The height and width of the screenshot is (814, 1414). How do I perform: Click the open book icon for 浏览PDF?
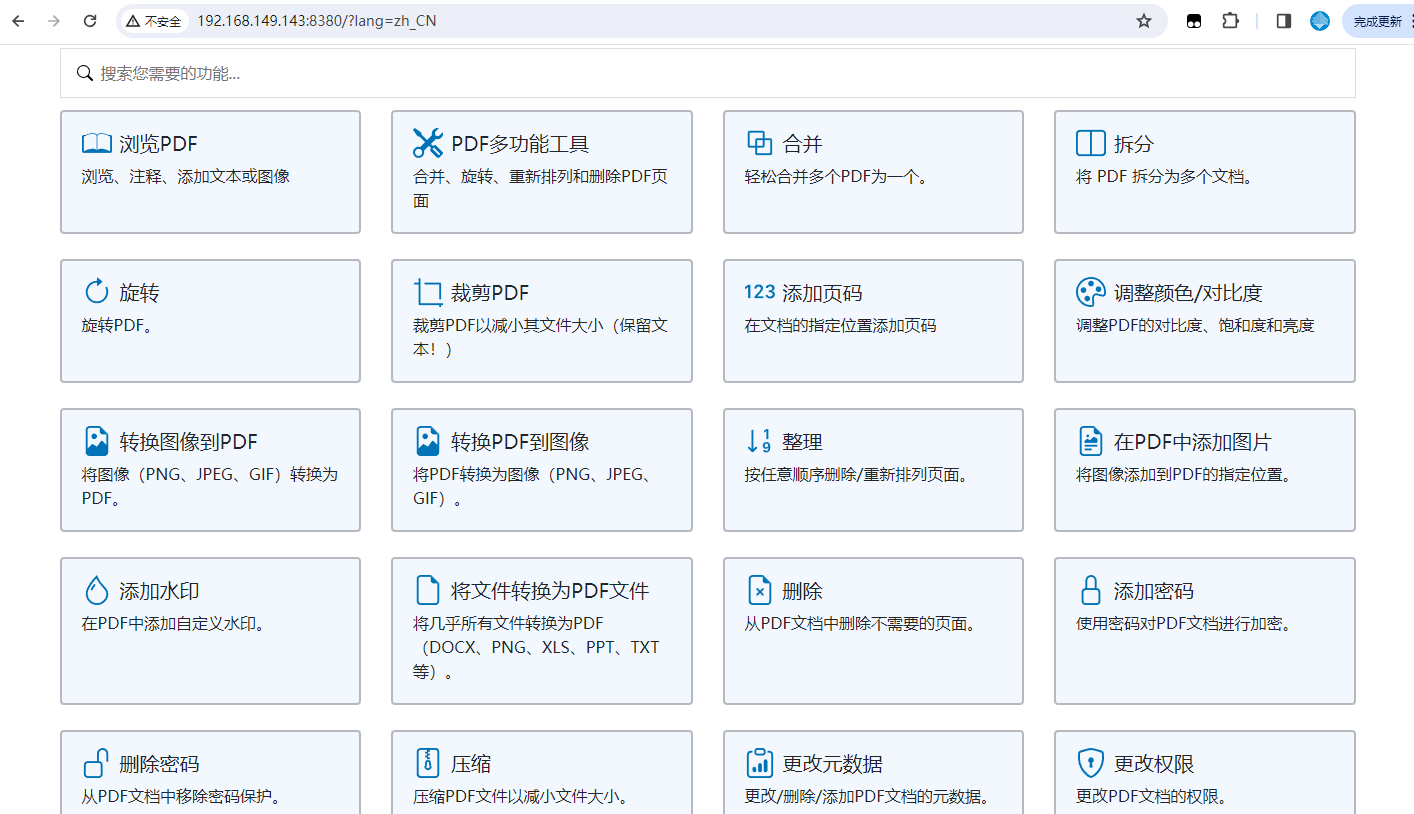click(x=96, y=144)
